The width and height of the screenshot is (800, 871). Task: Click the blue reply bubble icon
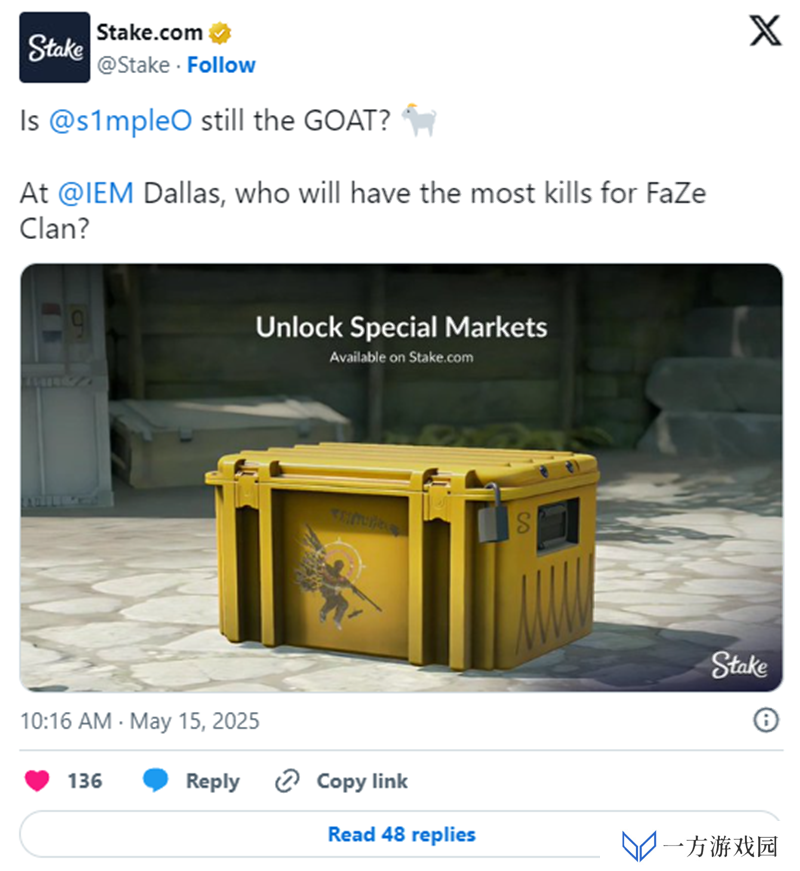pyautogui.click(x=156, y=780)
